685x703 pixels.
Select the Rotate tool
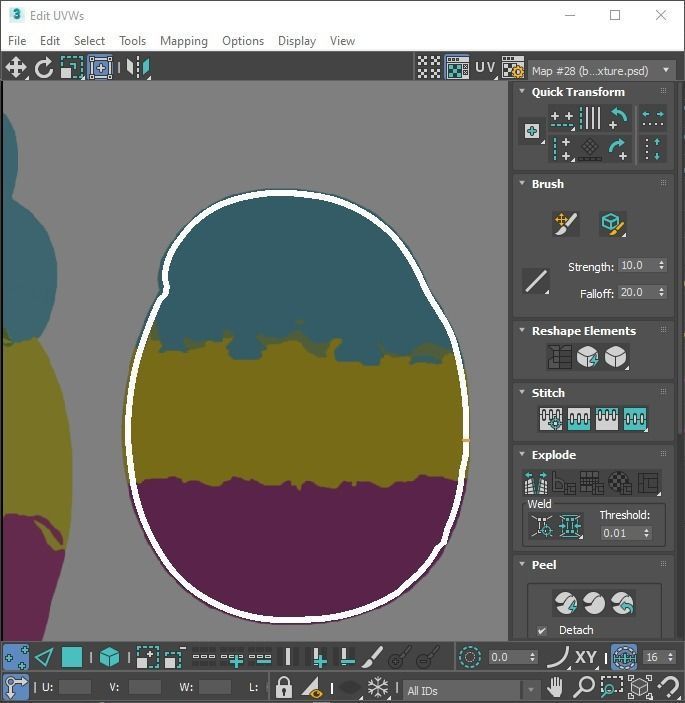tap(43, 68)
